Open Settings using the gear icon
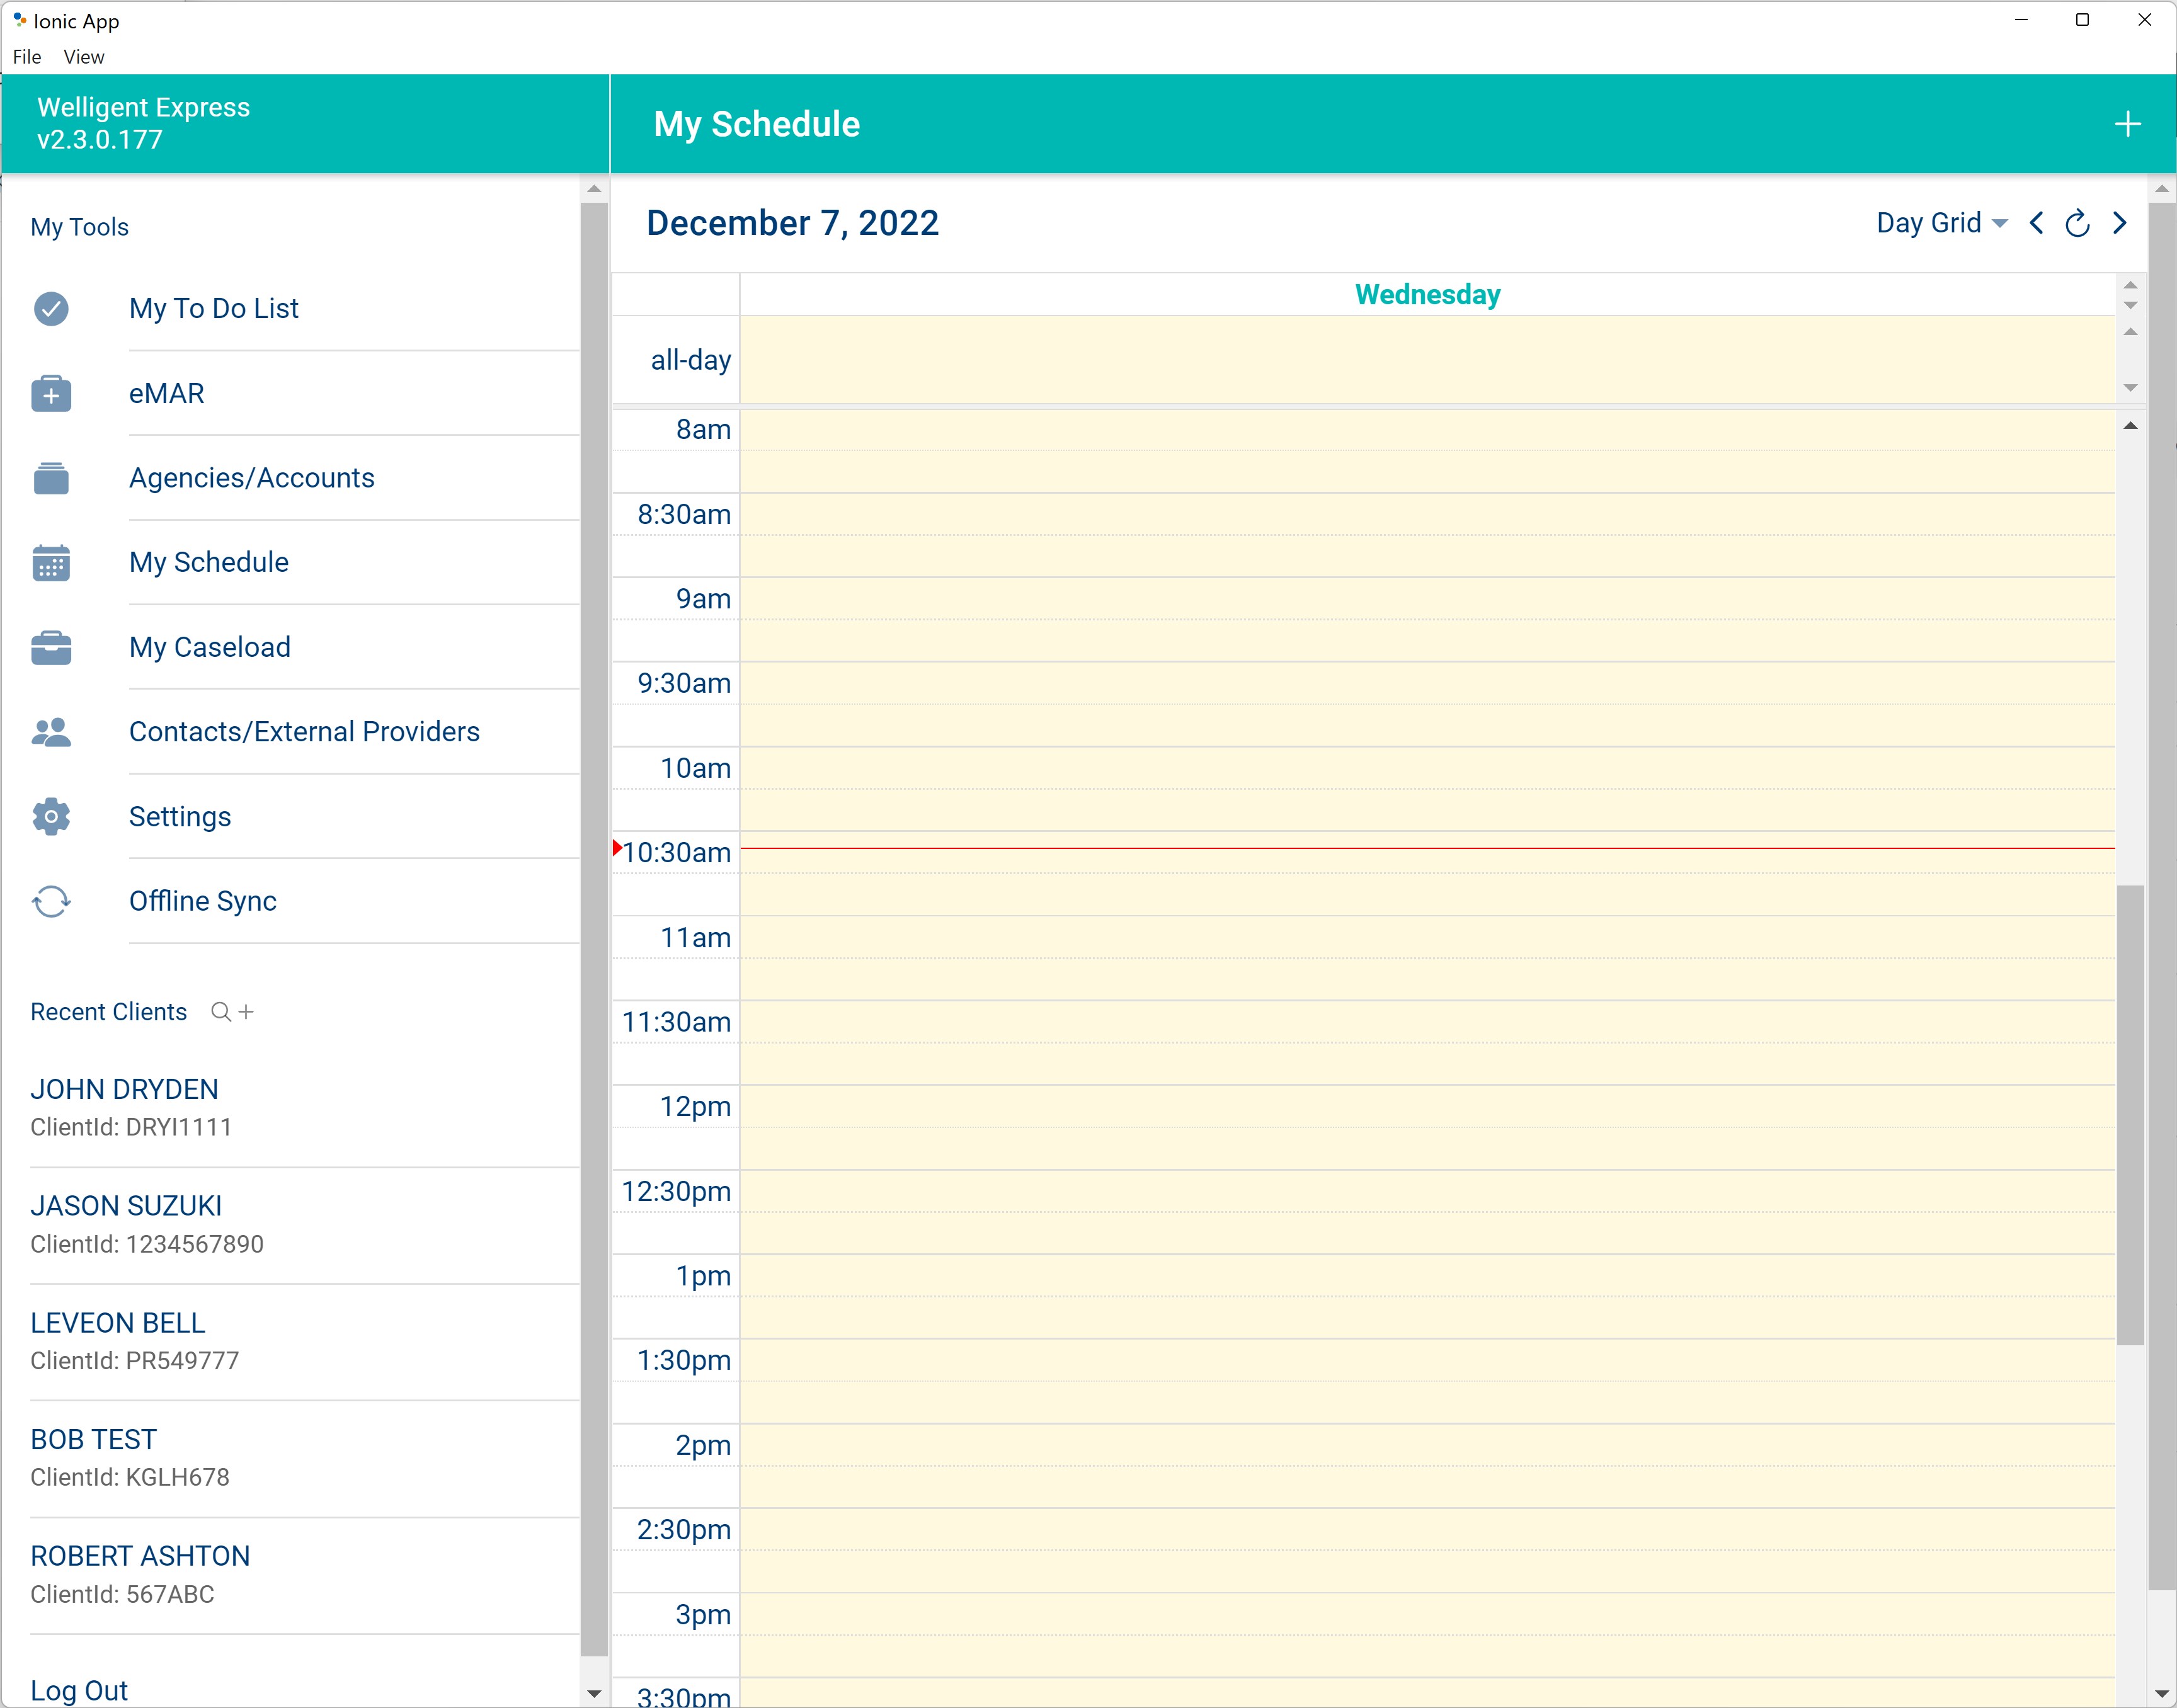 click(x=51, y=816)
